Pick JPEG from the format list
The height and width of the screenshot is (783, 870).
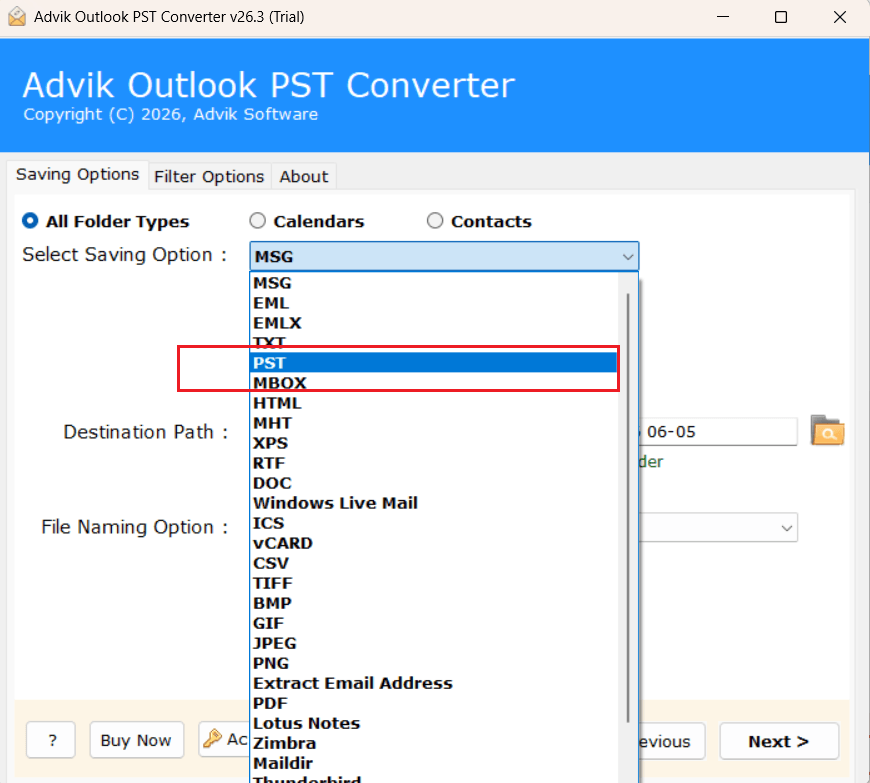pos(434,643)
